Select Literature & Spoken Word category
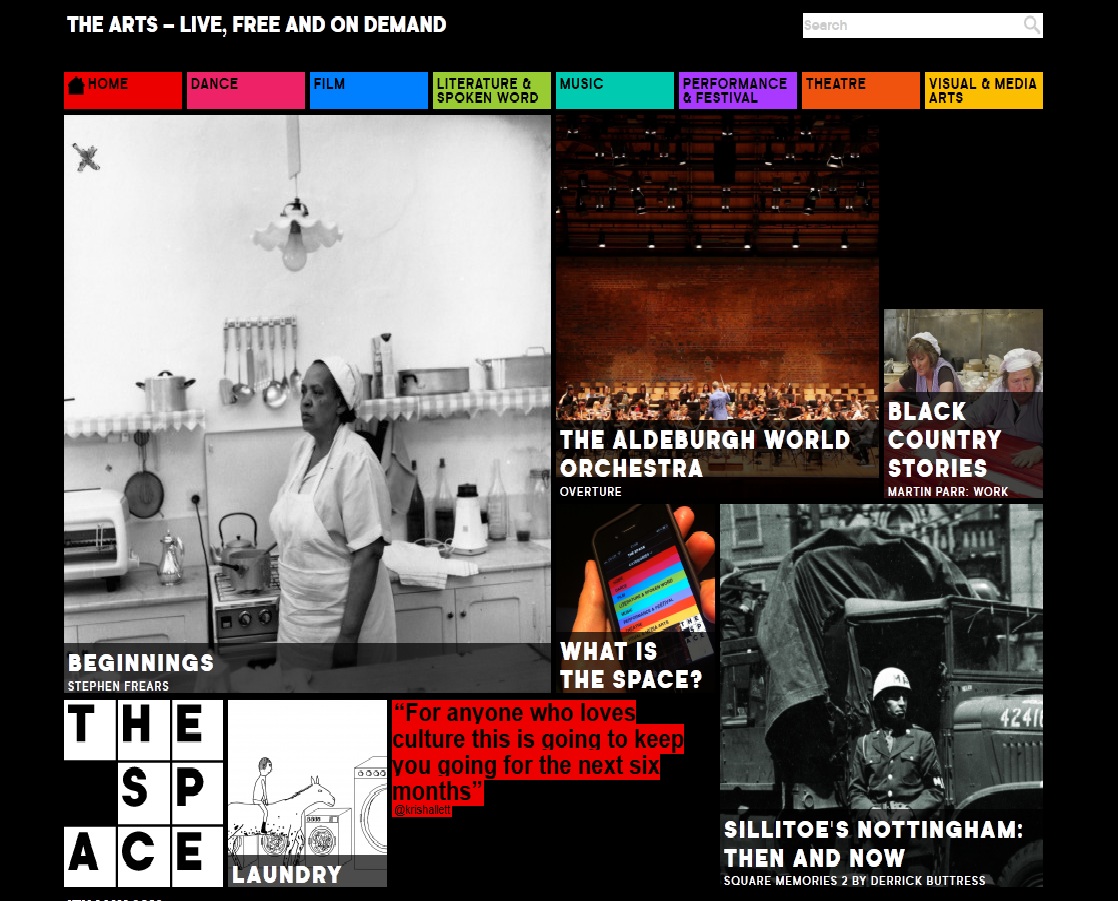Viewport: 1118px width, 901px height. click(491, 91)
